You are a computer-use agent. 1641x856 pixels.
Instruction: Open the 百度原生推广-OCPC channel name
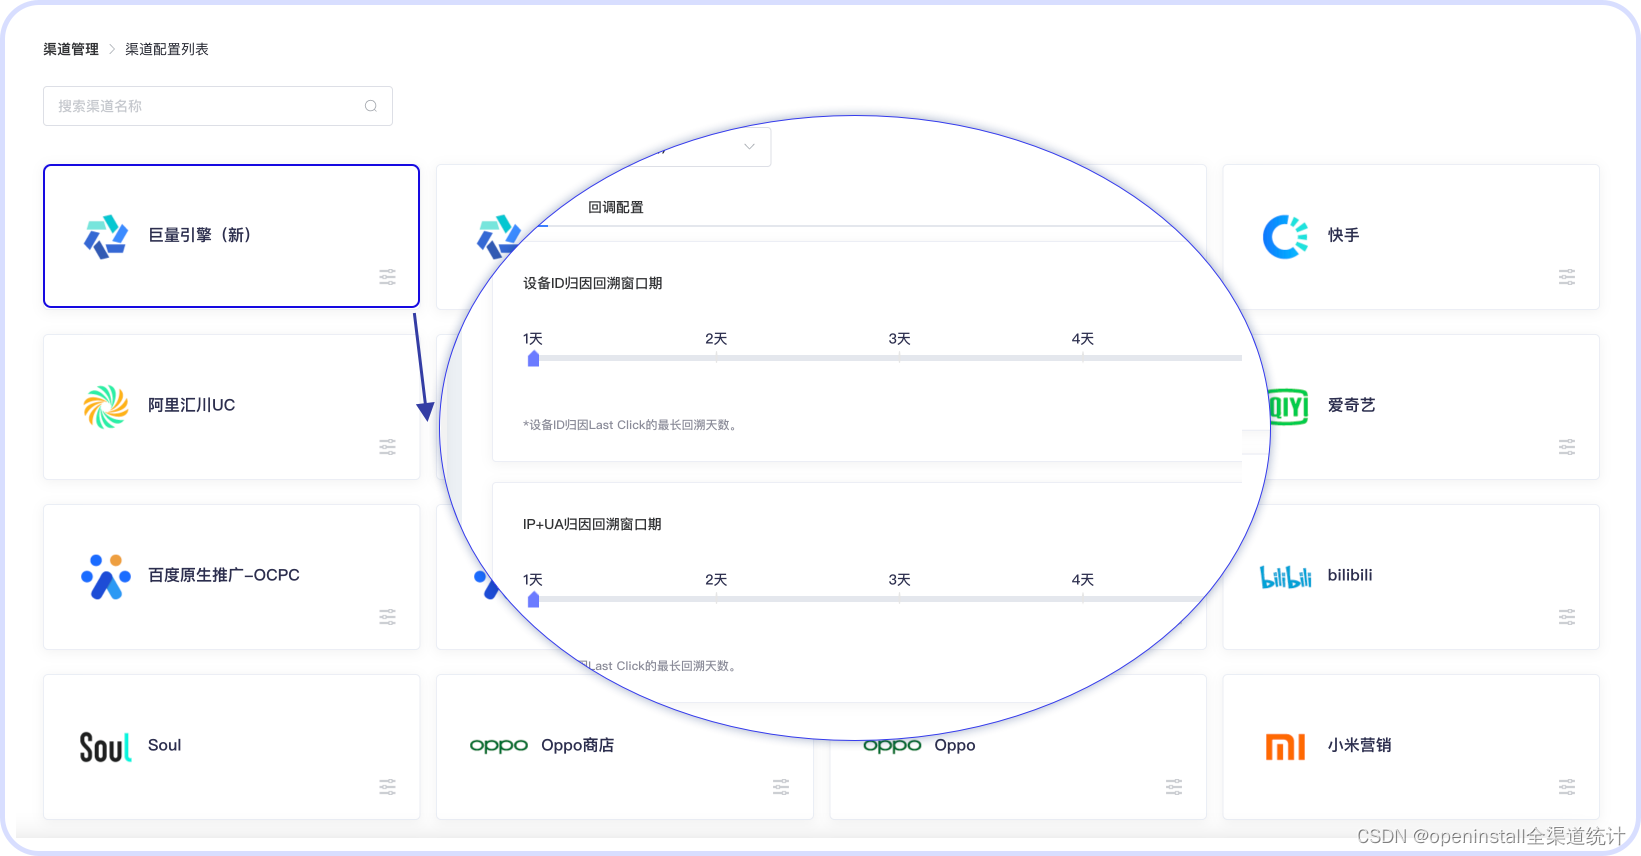224,575
